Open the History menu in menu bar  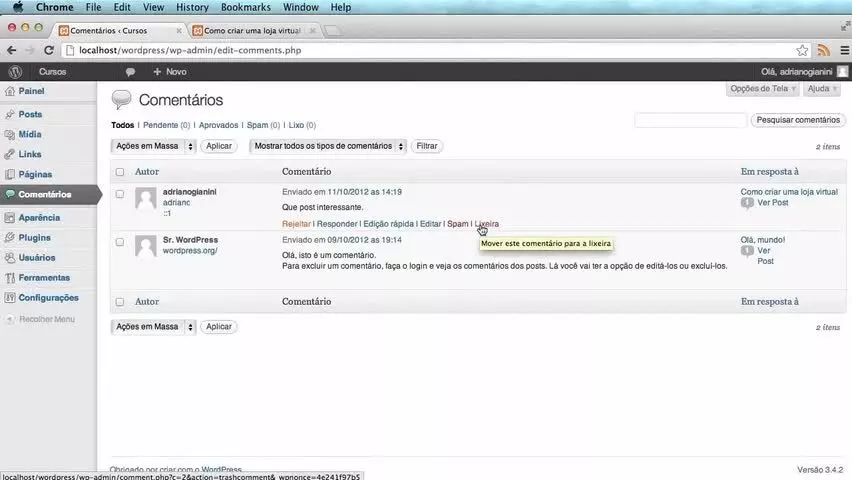pyautogui.click(x=192, y=7)
